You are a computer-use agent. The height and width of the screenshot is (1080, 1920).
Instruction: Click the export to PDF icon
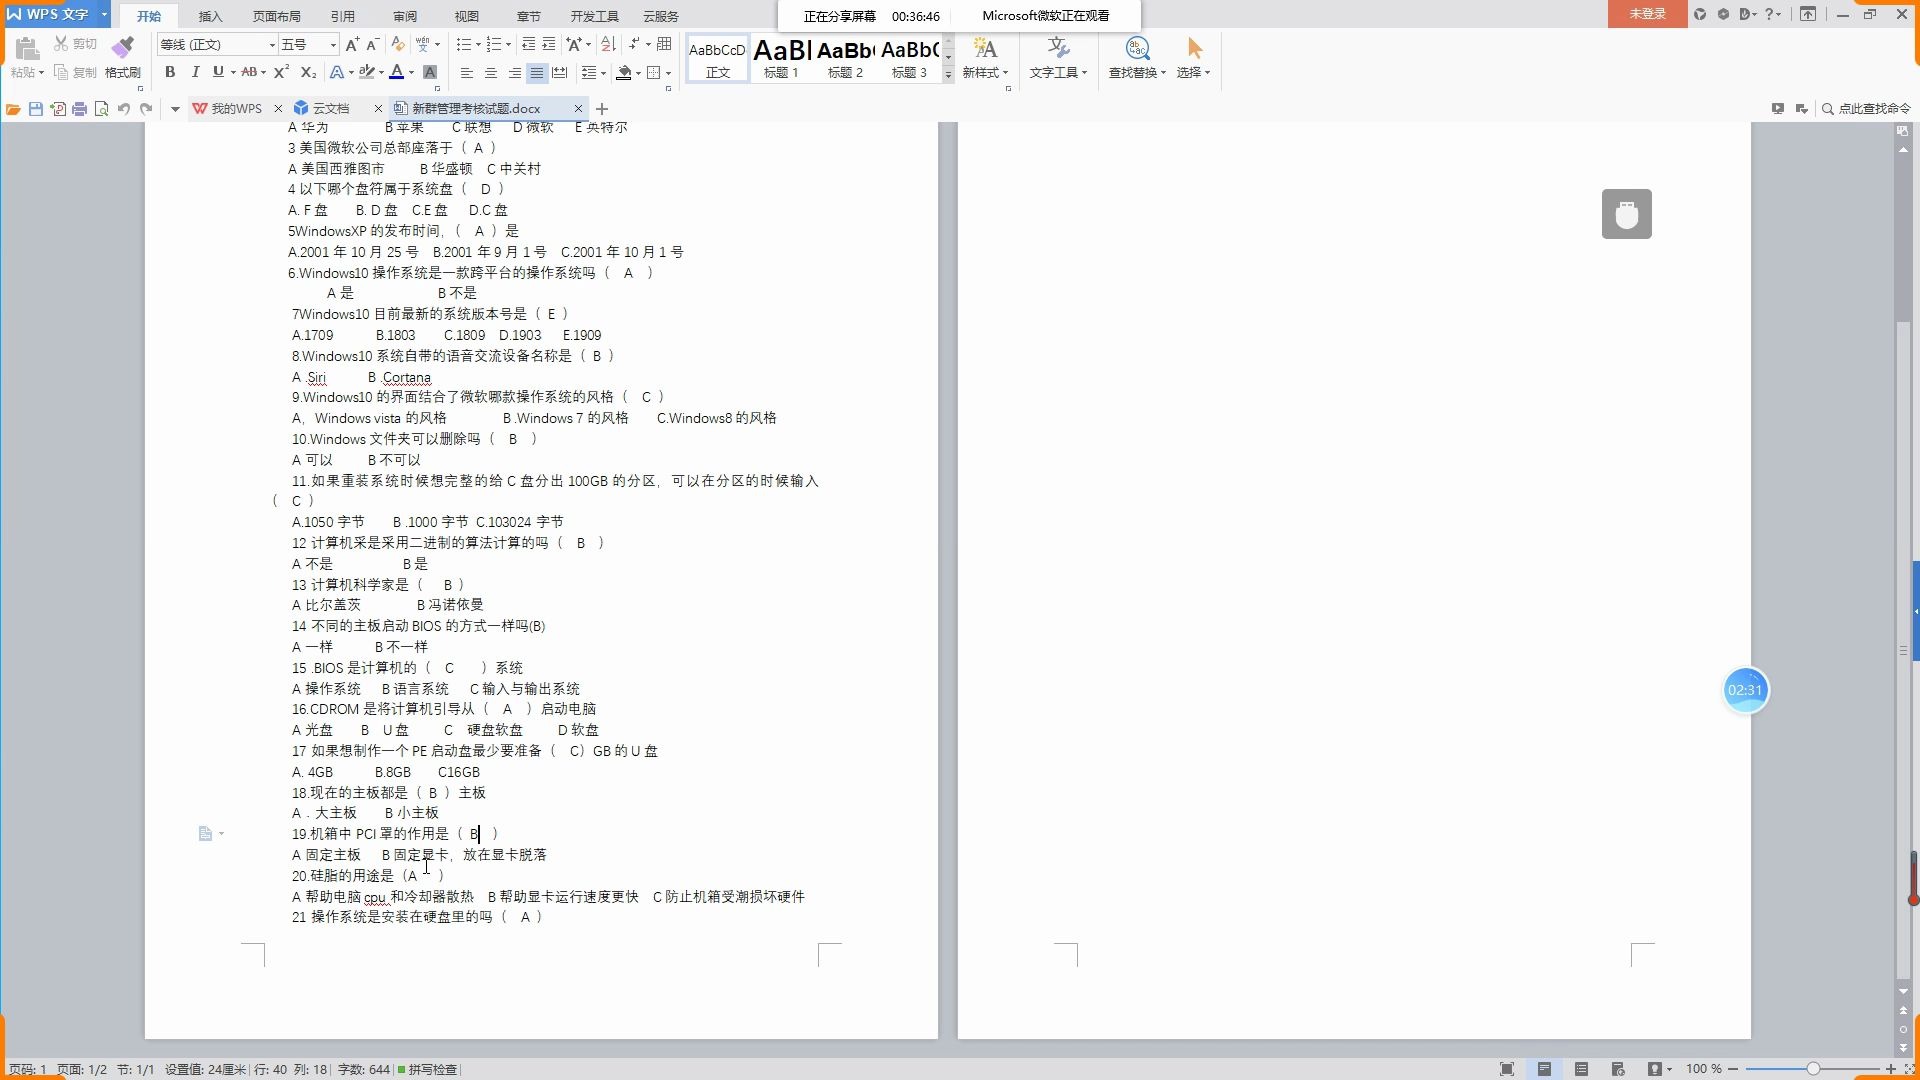(58, 109)
